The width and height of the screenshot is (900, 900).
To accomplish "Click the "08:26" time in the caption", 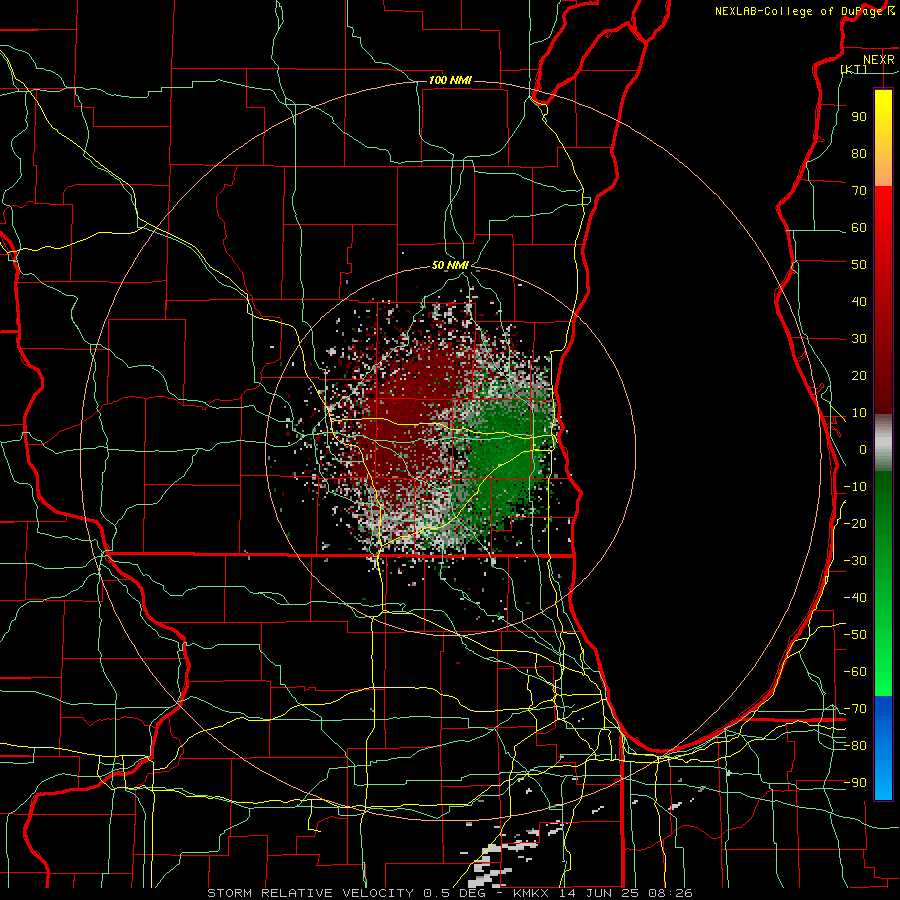I will [x=670, y=893].
